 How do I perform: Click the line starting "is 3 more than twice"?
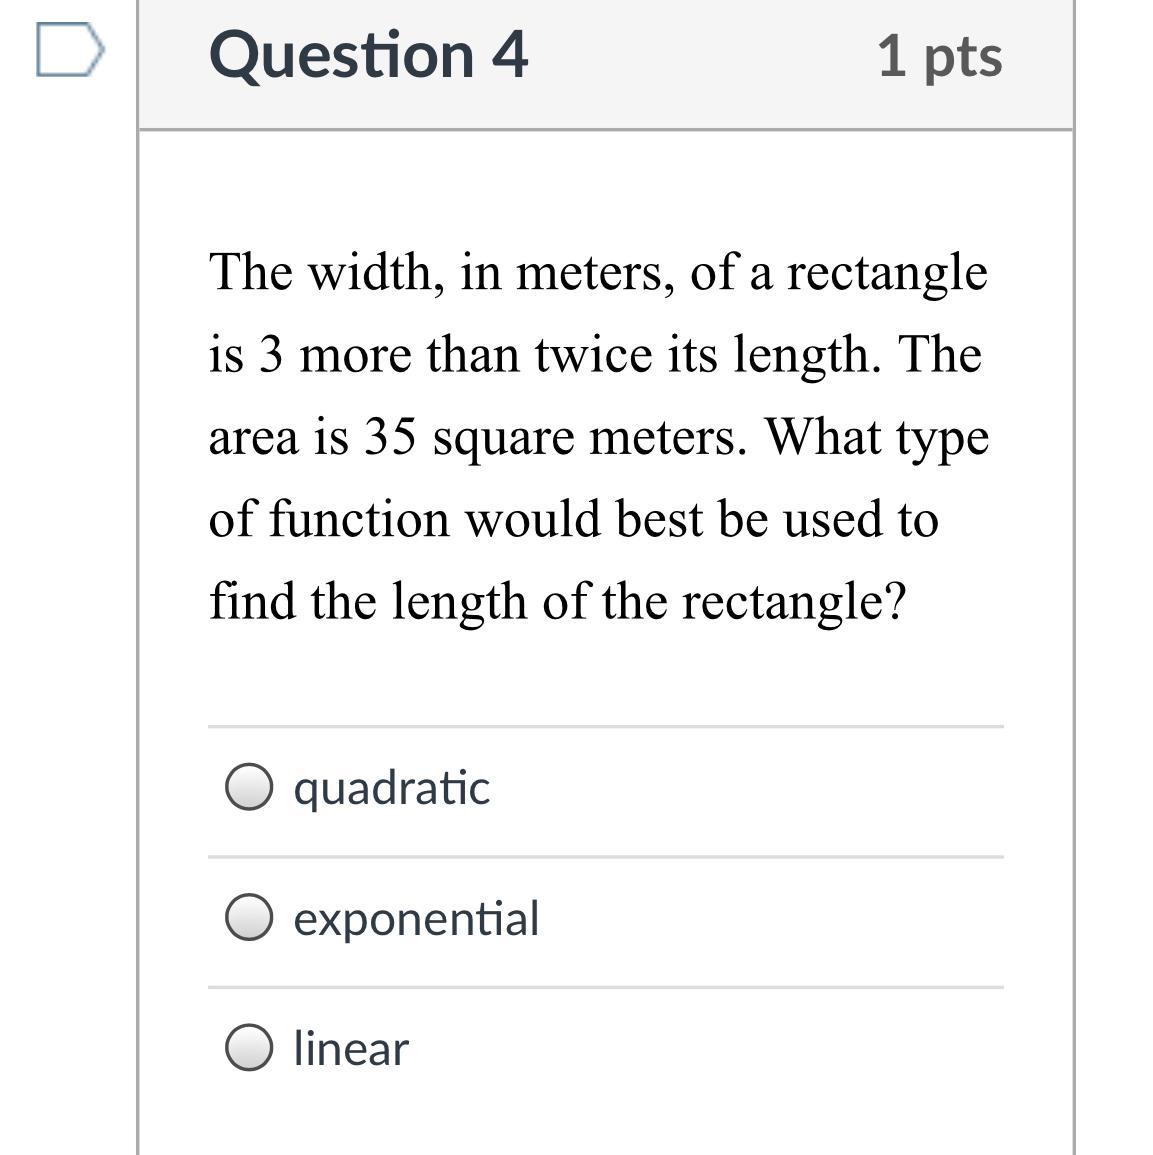click(x=595, y=355)
